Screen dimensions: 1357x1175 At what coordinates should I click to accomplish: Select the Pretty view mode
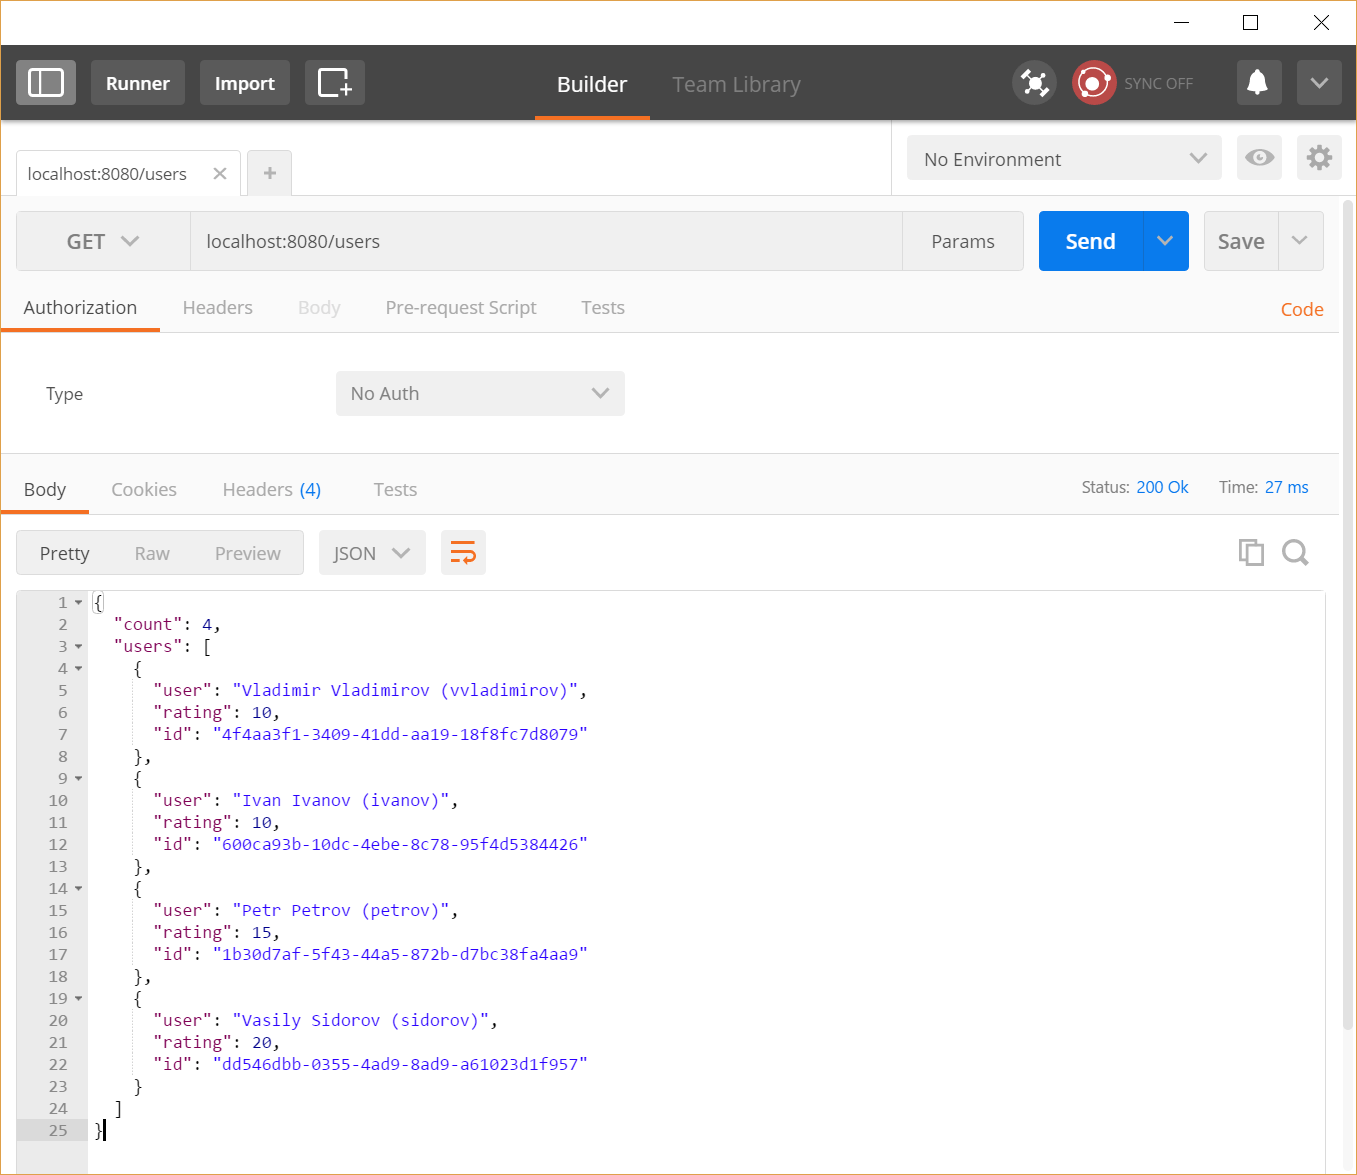click(x=65, y=553)
